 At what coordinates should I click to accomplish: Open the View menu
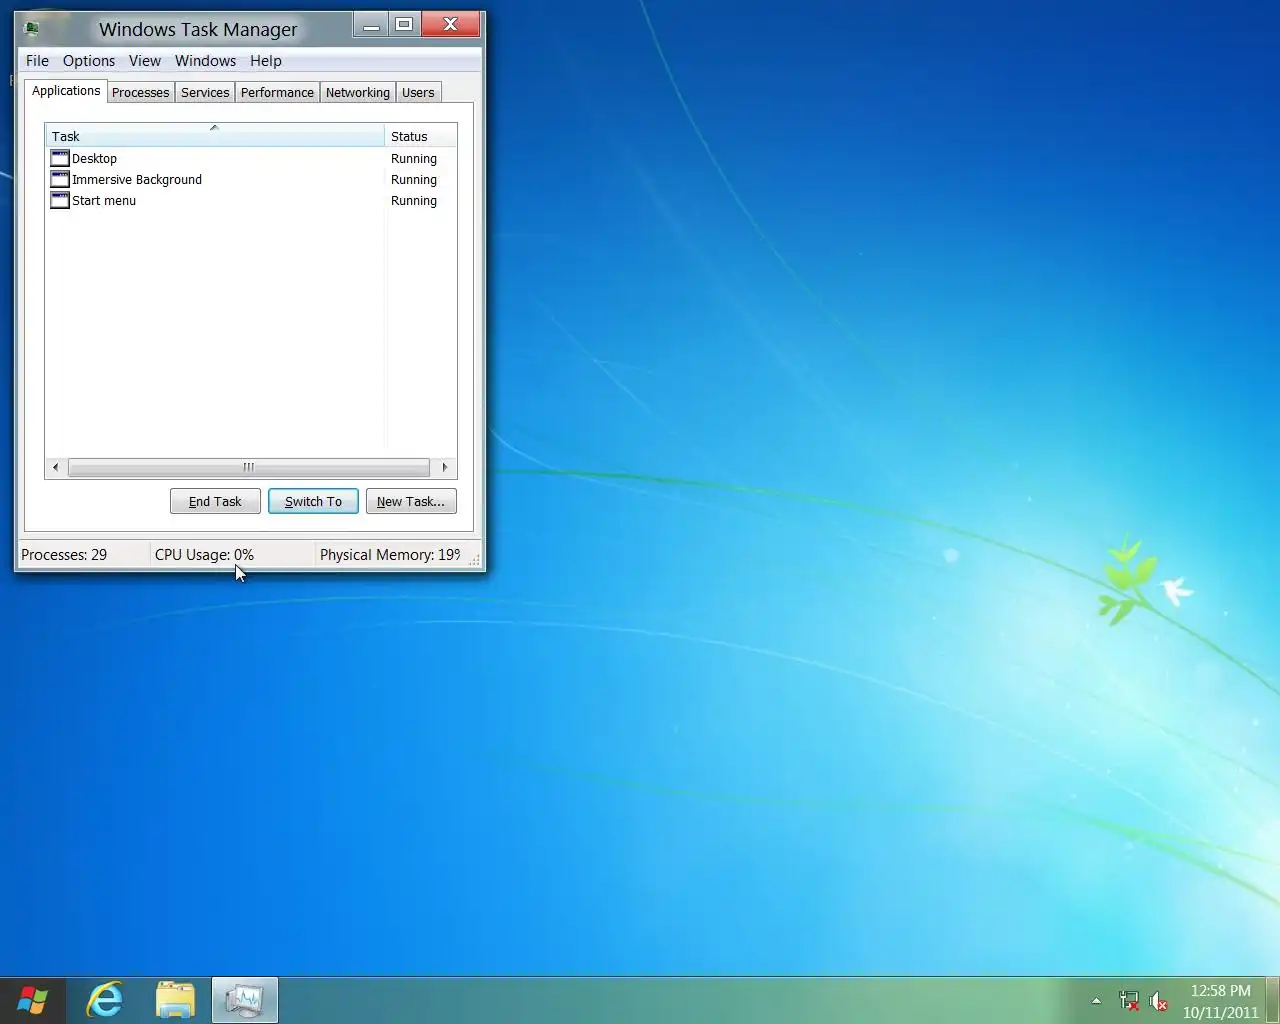click(x=145, y=61)
